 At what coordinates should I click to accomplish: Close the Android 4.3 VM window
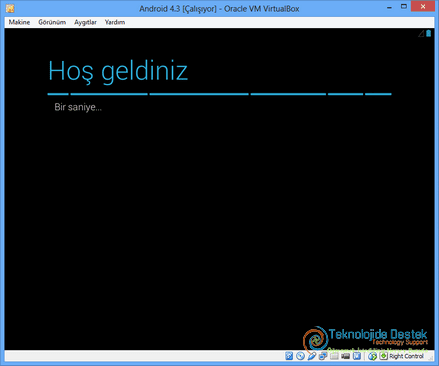(x=423, y=6)
